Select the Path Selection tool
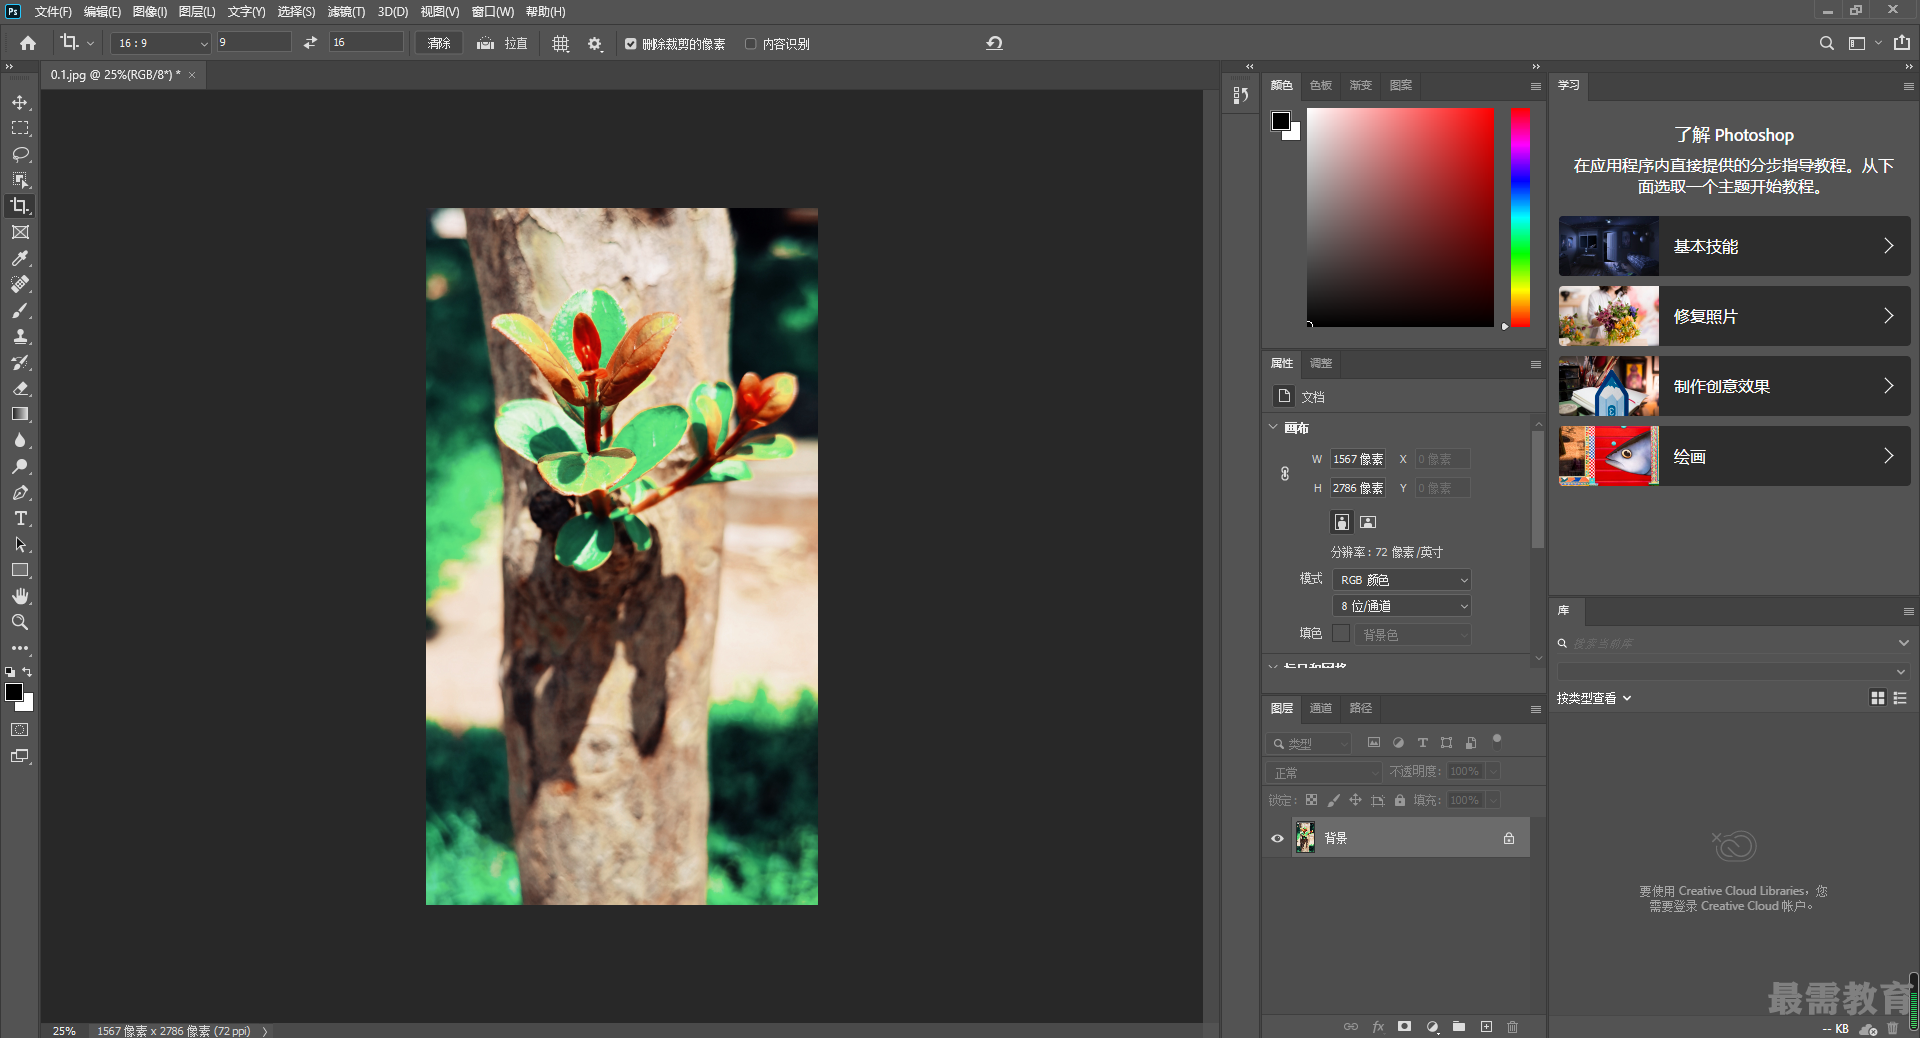The height and width of the screenshot is (1038, 1920). tap(20, 544)
